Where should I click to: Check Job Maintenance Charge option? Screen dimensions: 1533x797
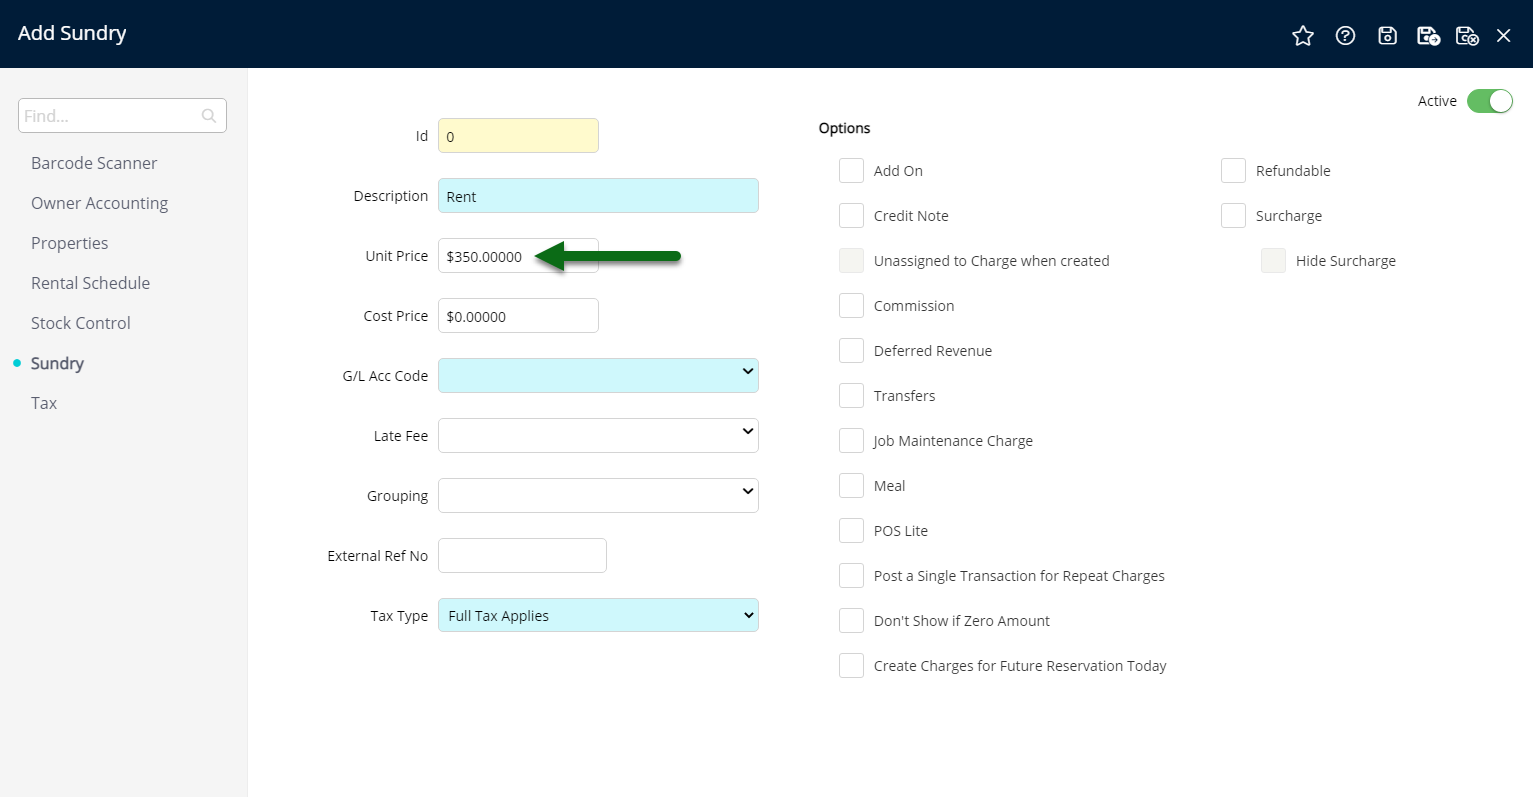(x=851, y=440)
